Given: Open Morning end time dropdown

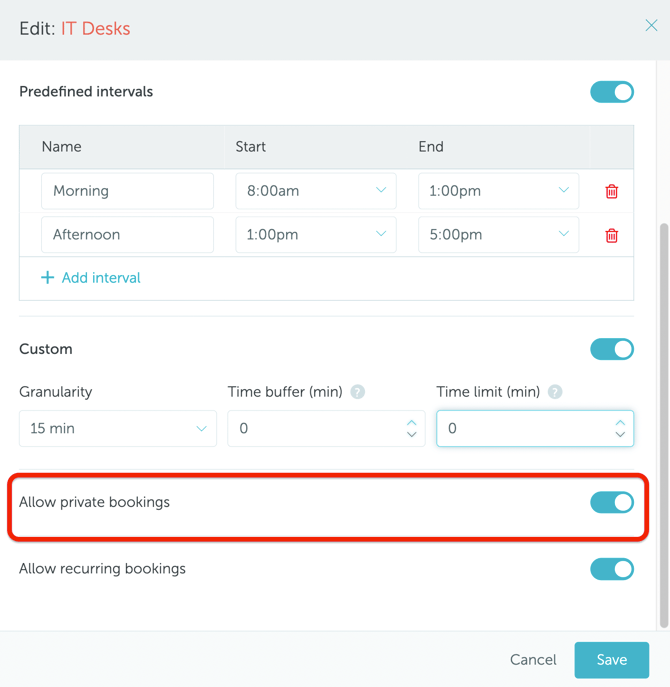Looking at the screenshot, I should 498,191.
